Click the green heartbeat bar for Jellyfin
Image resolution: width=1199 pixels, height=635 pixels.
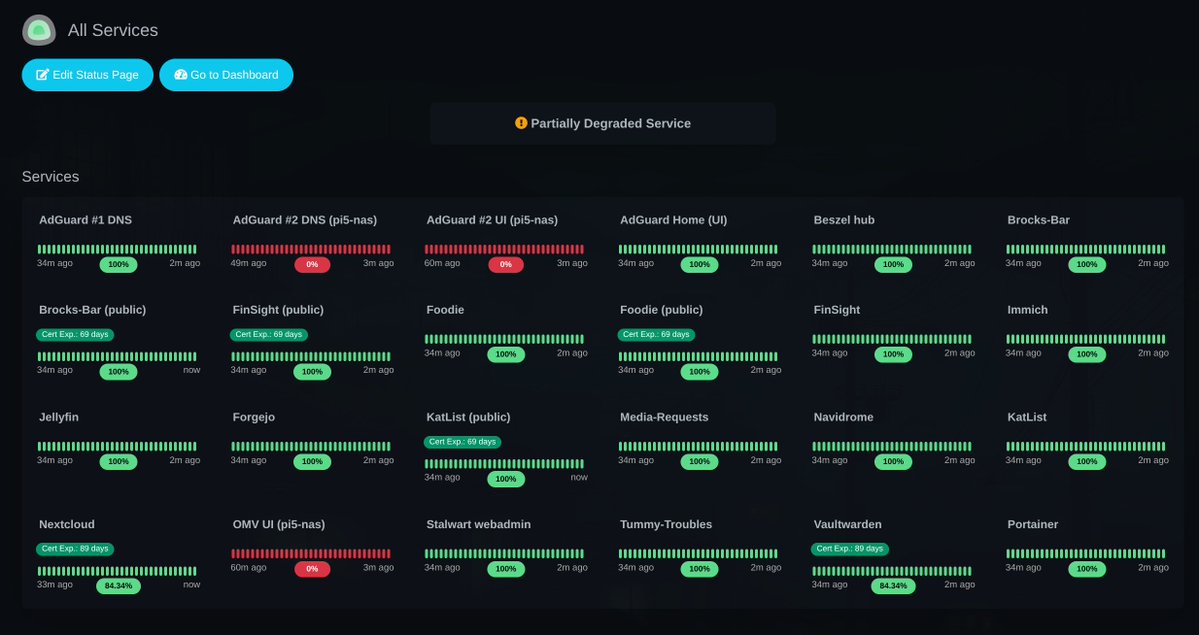click(117, 447)
